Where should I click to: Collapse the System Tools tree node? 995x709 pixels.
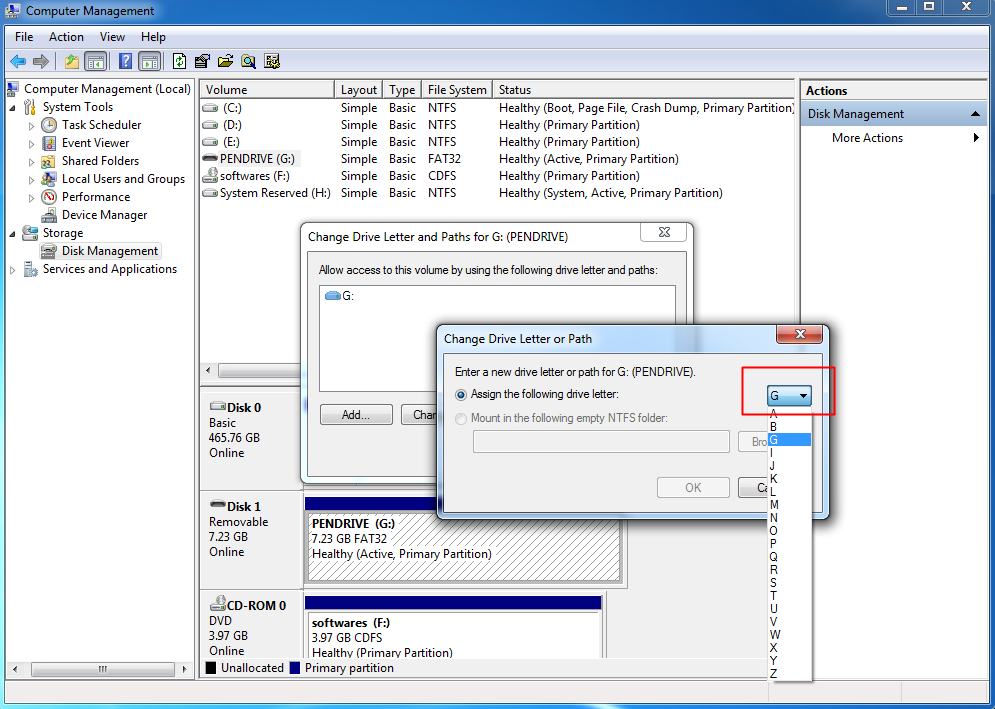tap(13, 108)
